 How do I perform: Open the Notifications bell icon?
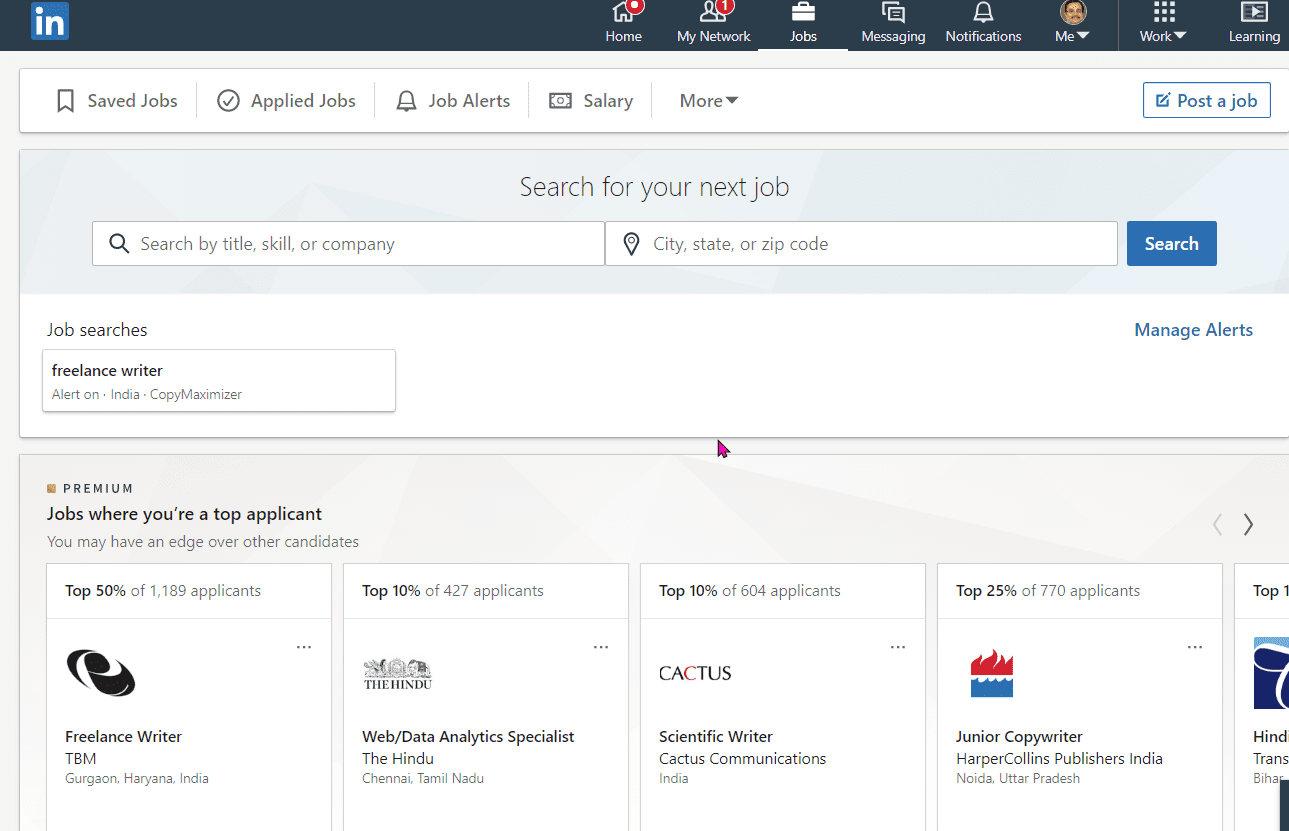point(983,13)
